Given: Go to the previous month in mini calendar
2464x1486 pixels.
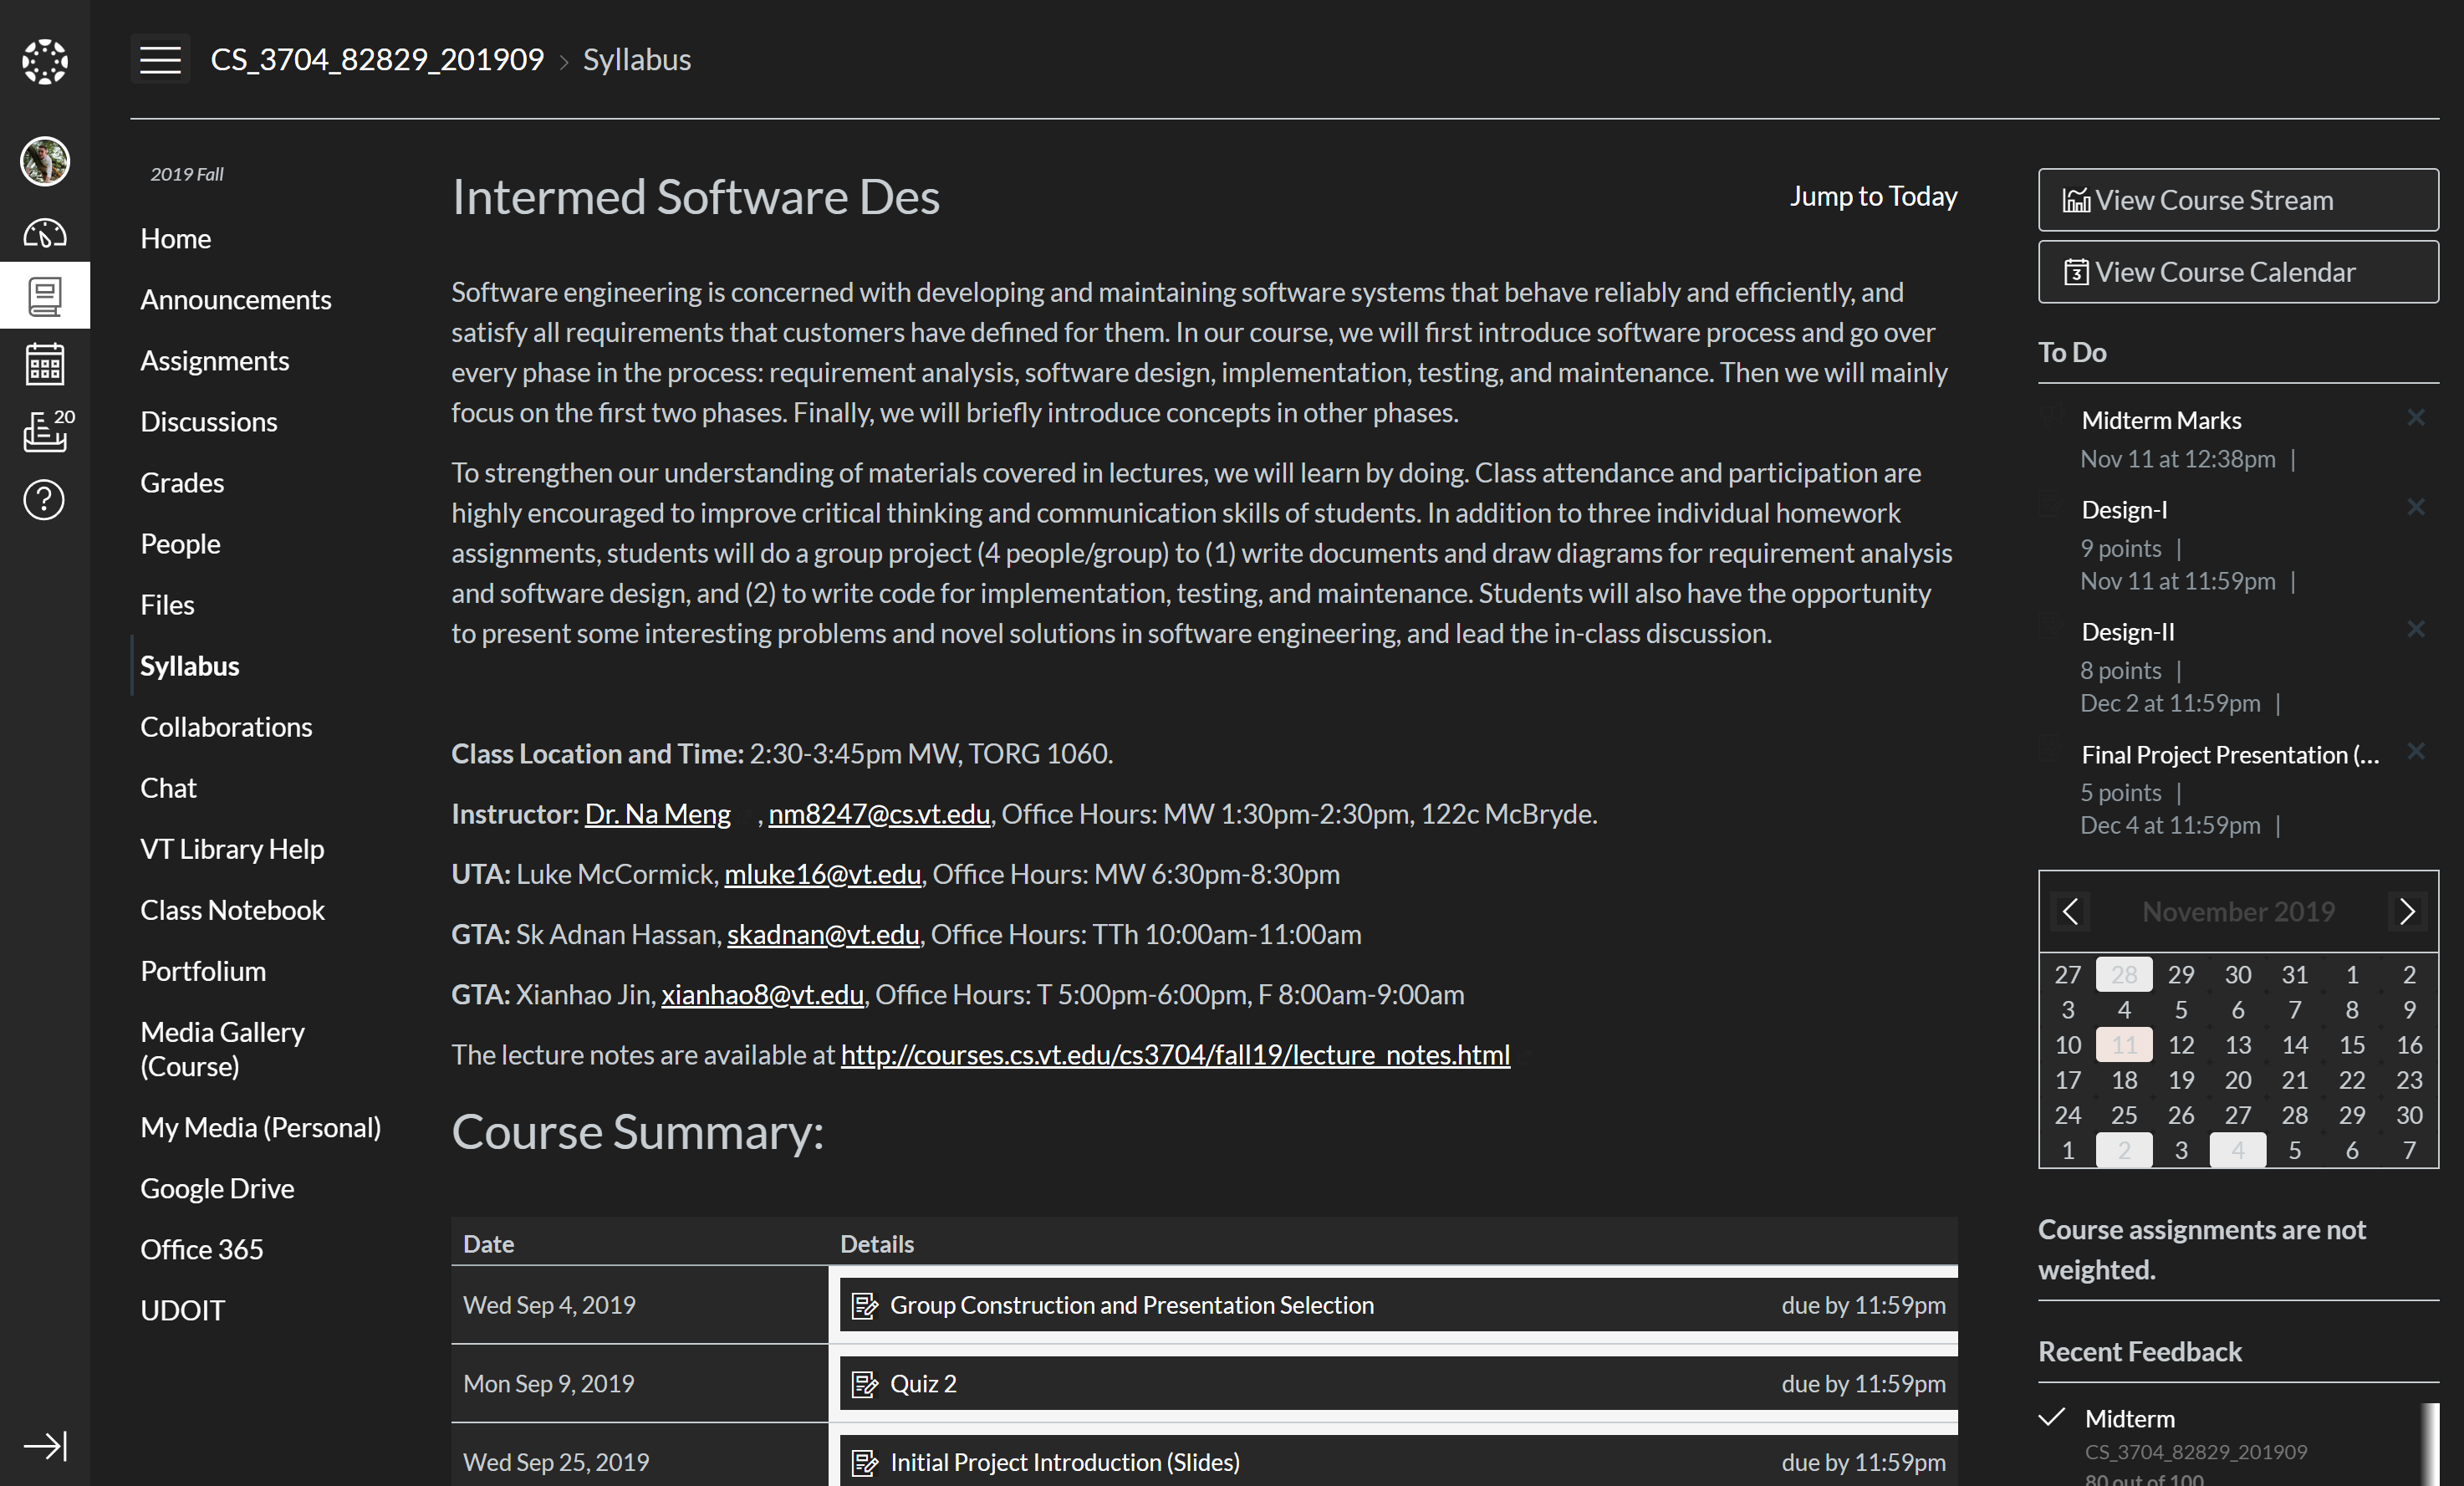Looking at the screenshot, I should tap(2070, 911).
